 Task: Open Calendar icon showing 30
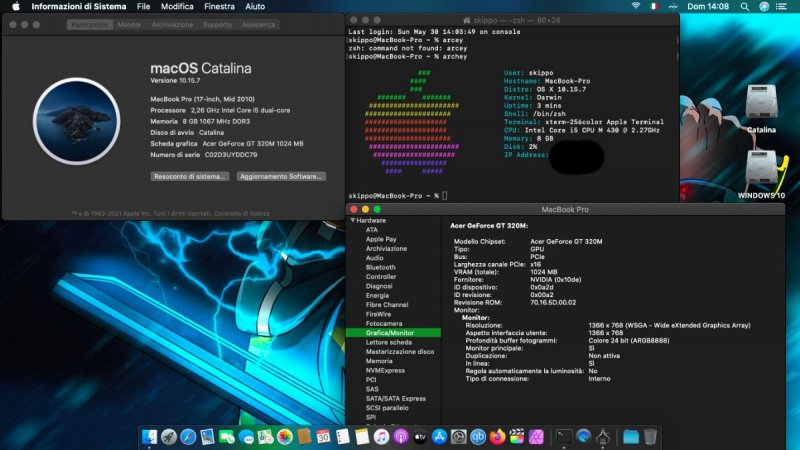click(323, 437)
